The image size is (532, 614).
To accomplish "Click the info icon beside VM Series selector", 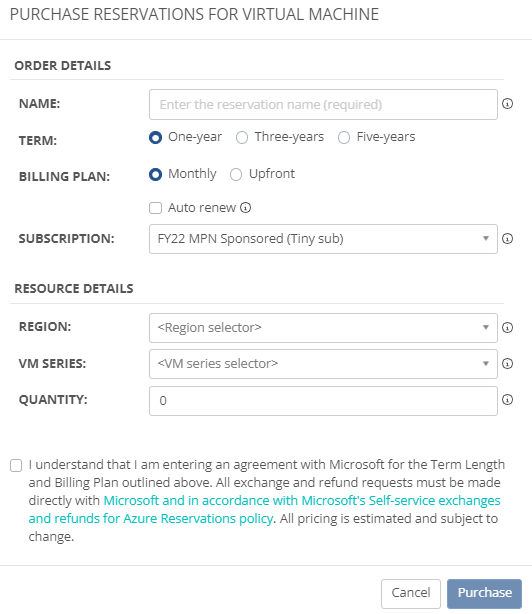I will pyautogui.click(x=507, y=364).
